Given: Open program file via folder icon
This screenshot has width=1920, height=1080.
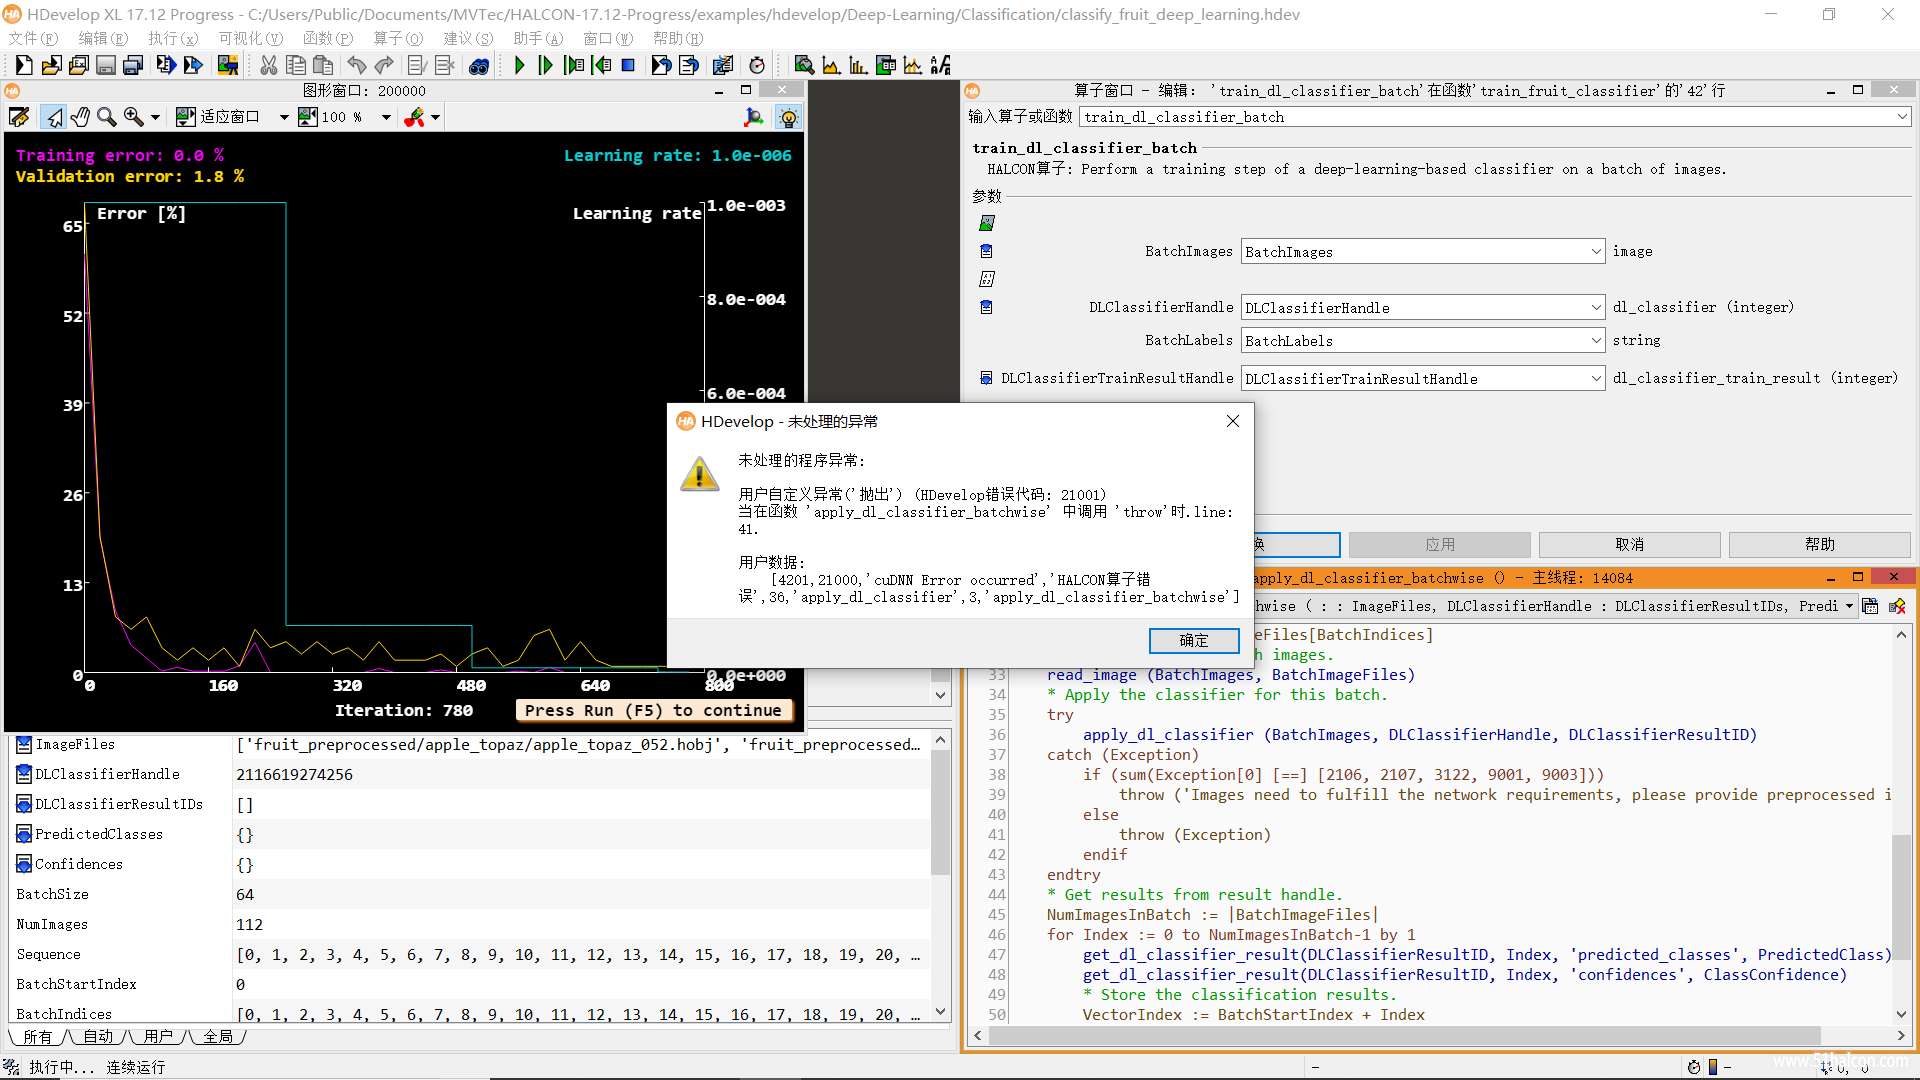Looking at the screenshot, I should click(x=51, y=65).
